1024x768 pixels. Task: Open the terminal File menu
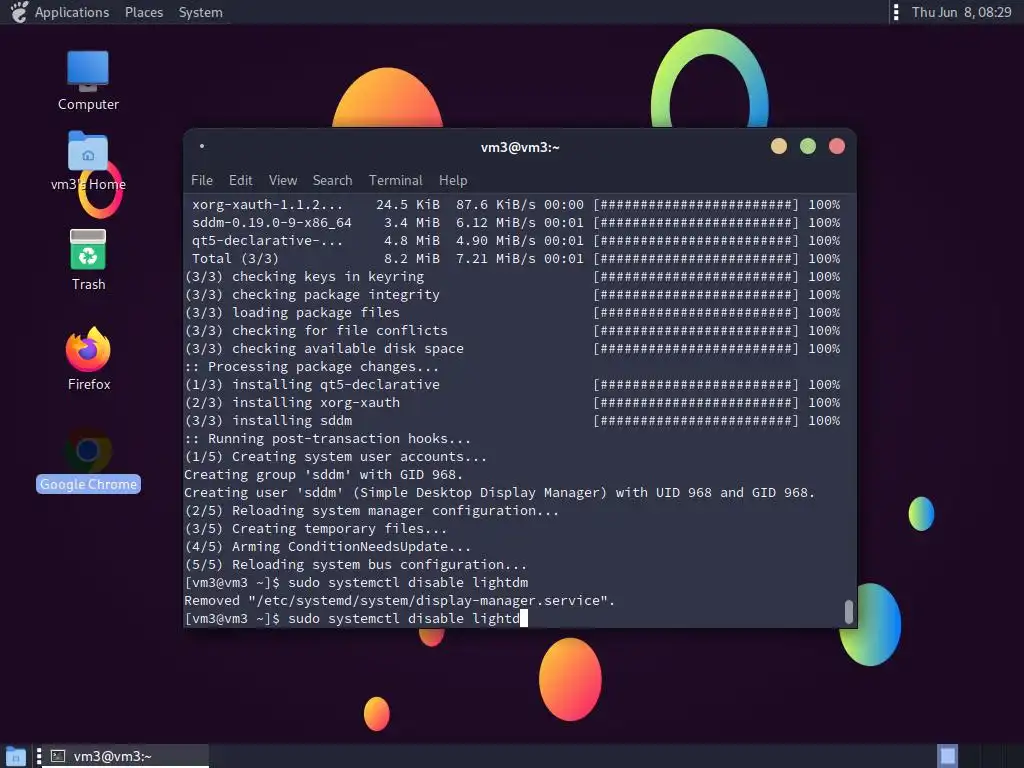202,180
